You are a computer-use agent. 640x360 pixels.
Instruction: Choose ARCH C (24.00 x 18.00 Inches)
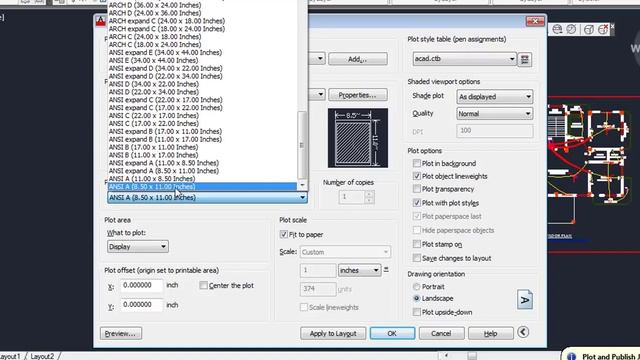(x=155, y=36)
